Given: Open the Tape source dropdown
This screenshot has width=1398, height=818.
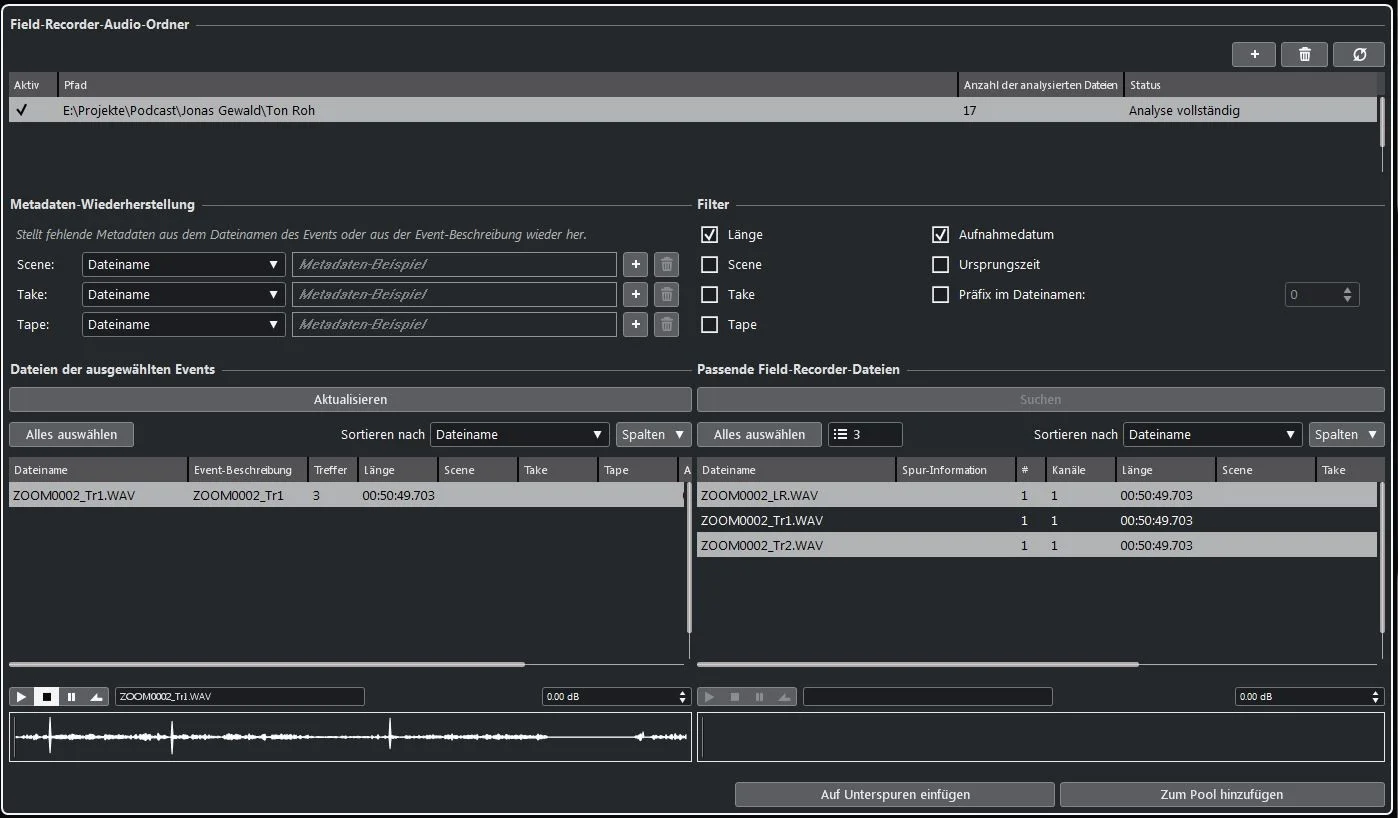Looking at the screenshot, I should point(183,324).
